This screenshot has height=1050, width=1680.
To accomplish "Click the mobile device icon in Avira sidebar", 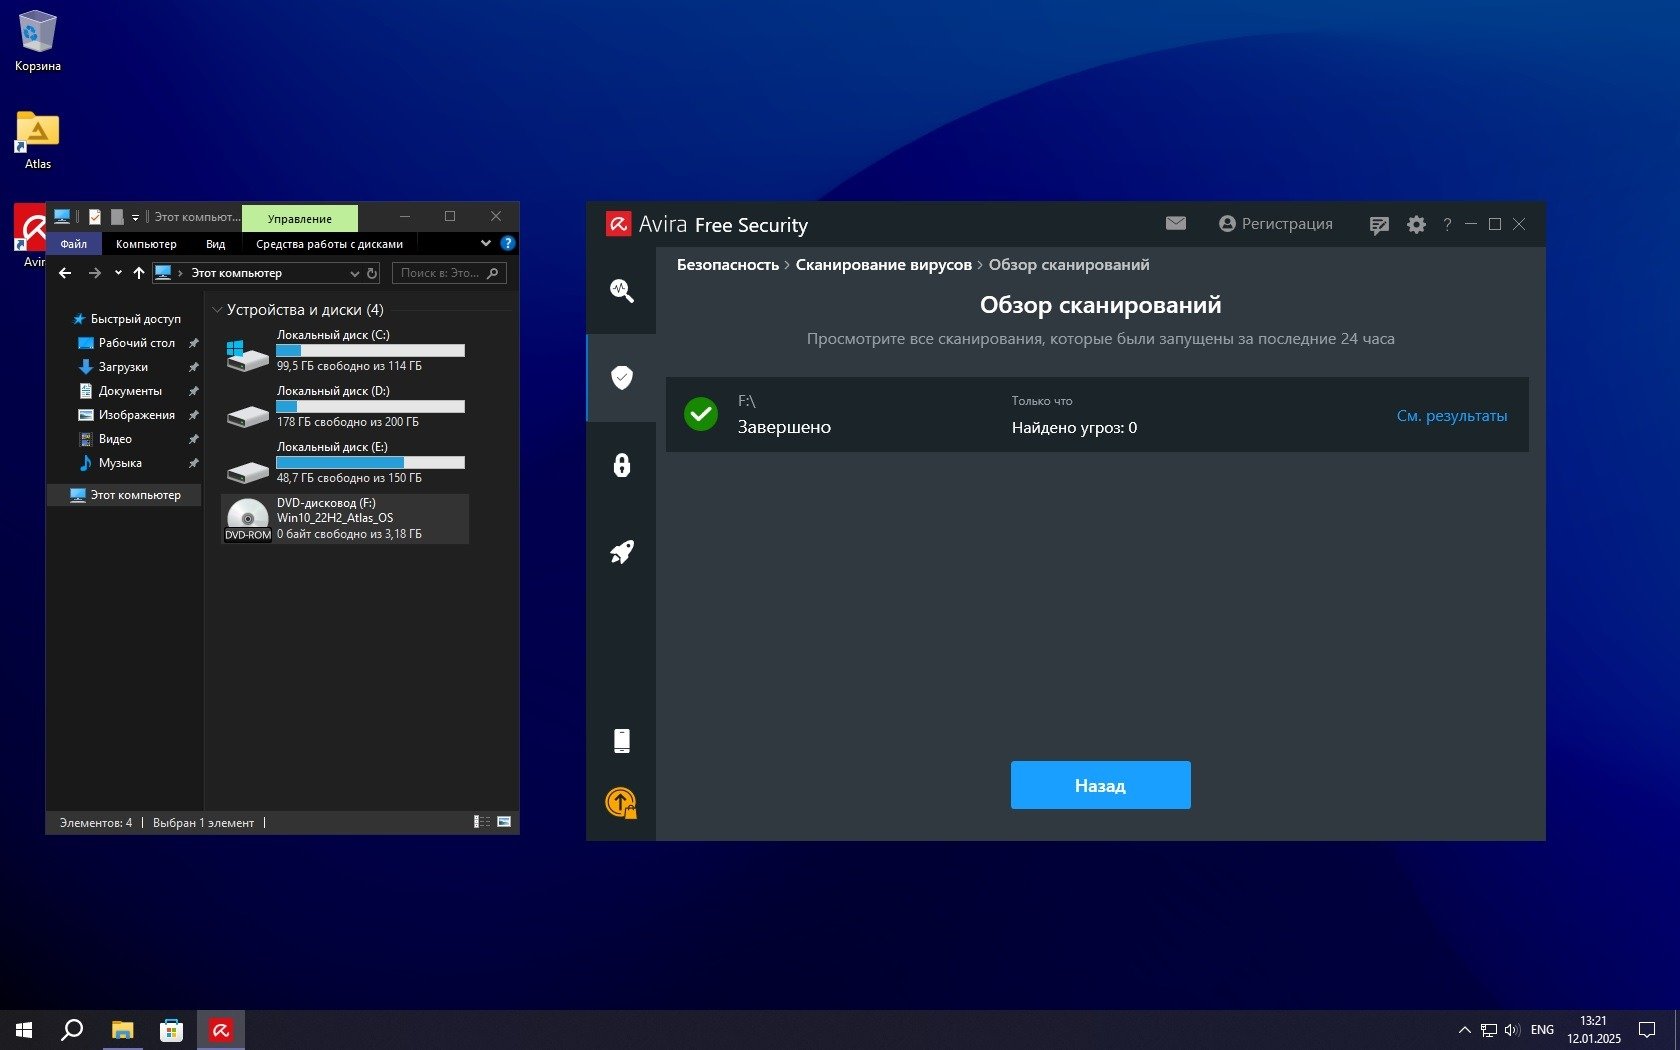I will (621, 740).
